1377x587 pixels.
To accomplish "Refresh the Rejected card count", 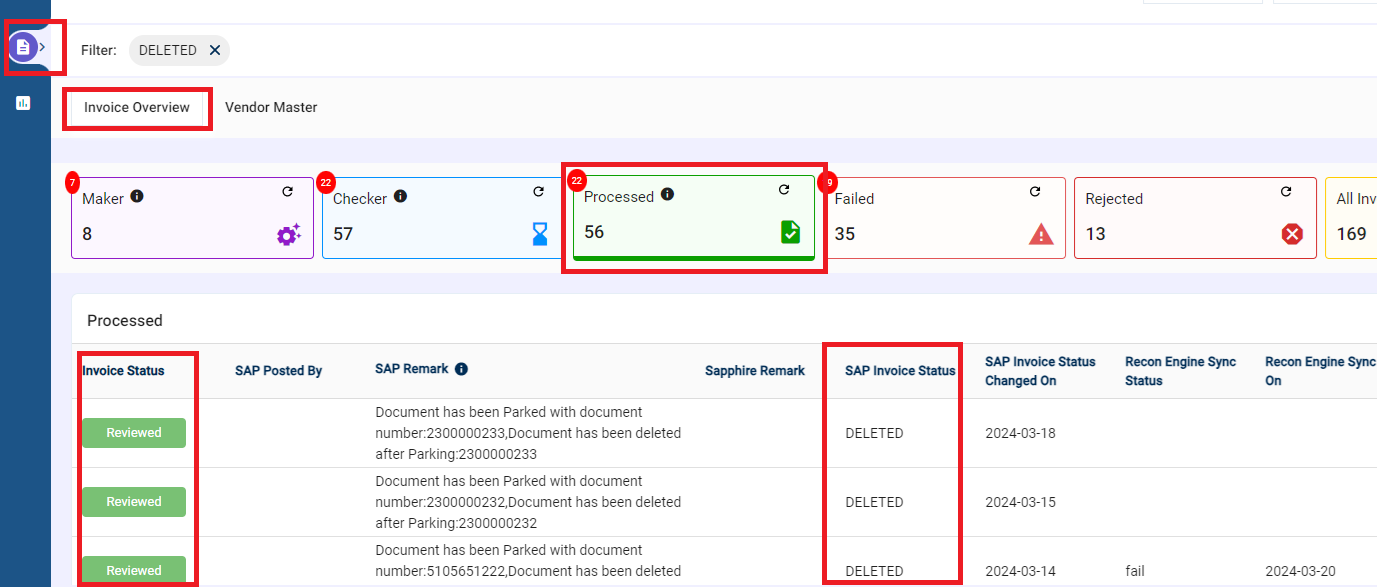I will click(x=1286, y=191).
